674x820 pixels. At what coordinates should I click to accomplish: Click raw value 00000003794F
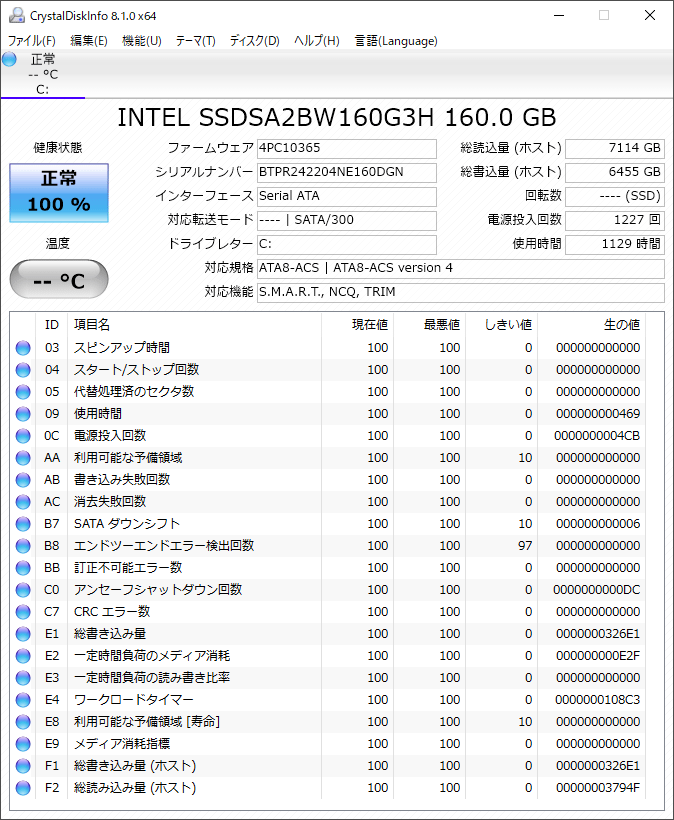coord(598,788)
